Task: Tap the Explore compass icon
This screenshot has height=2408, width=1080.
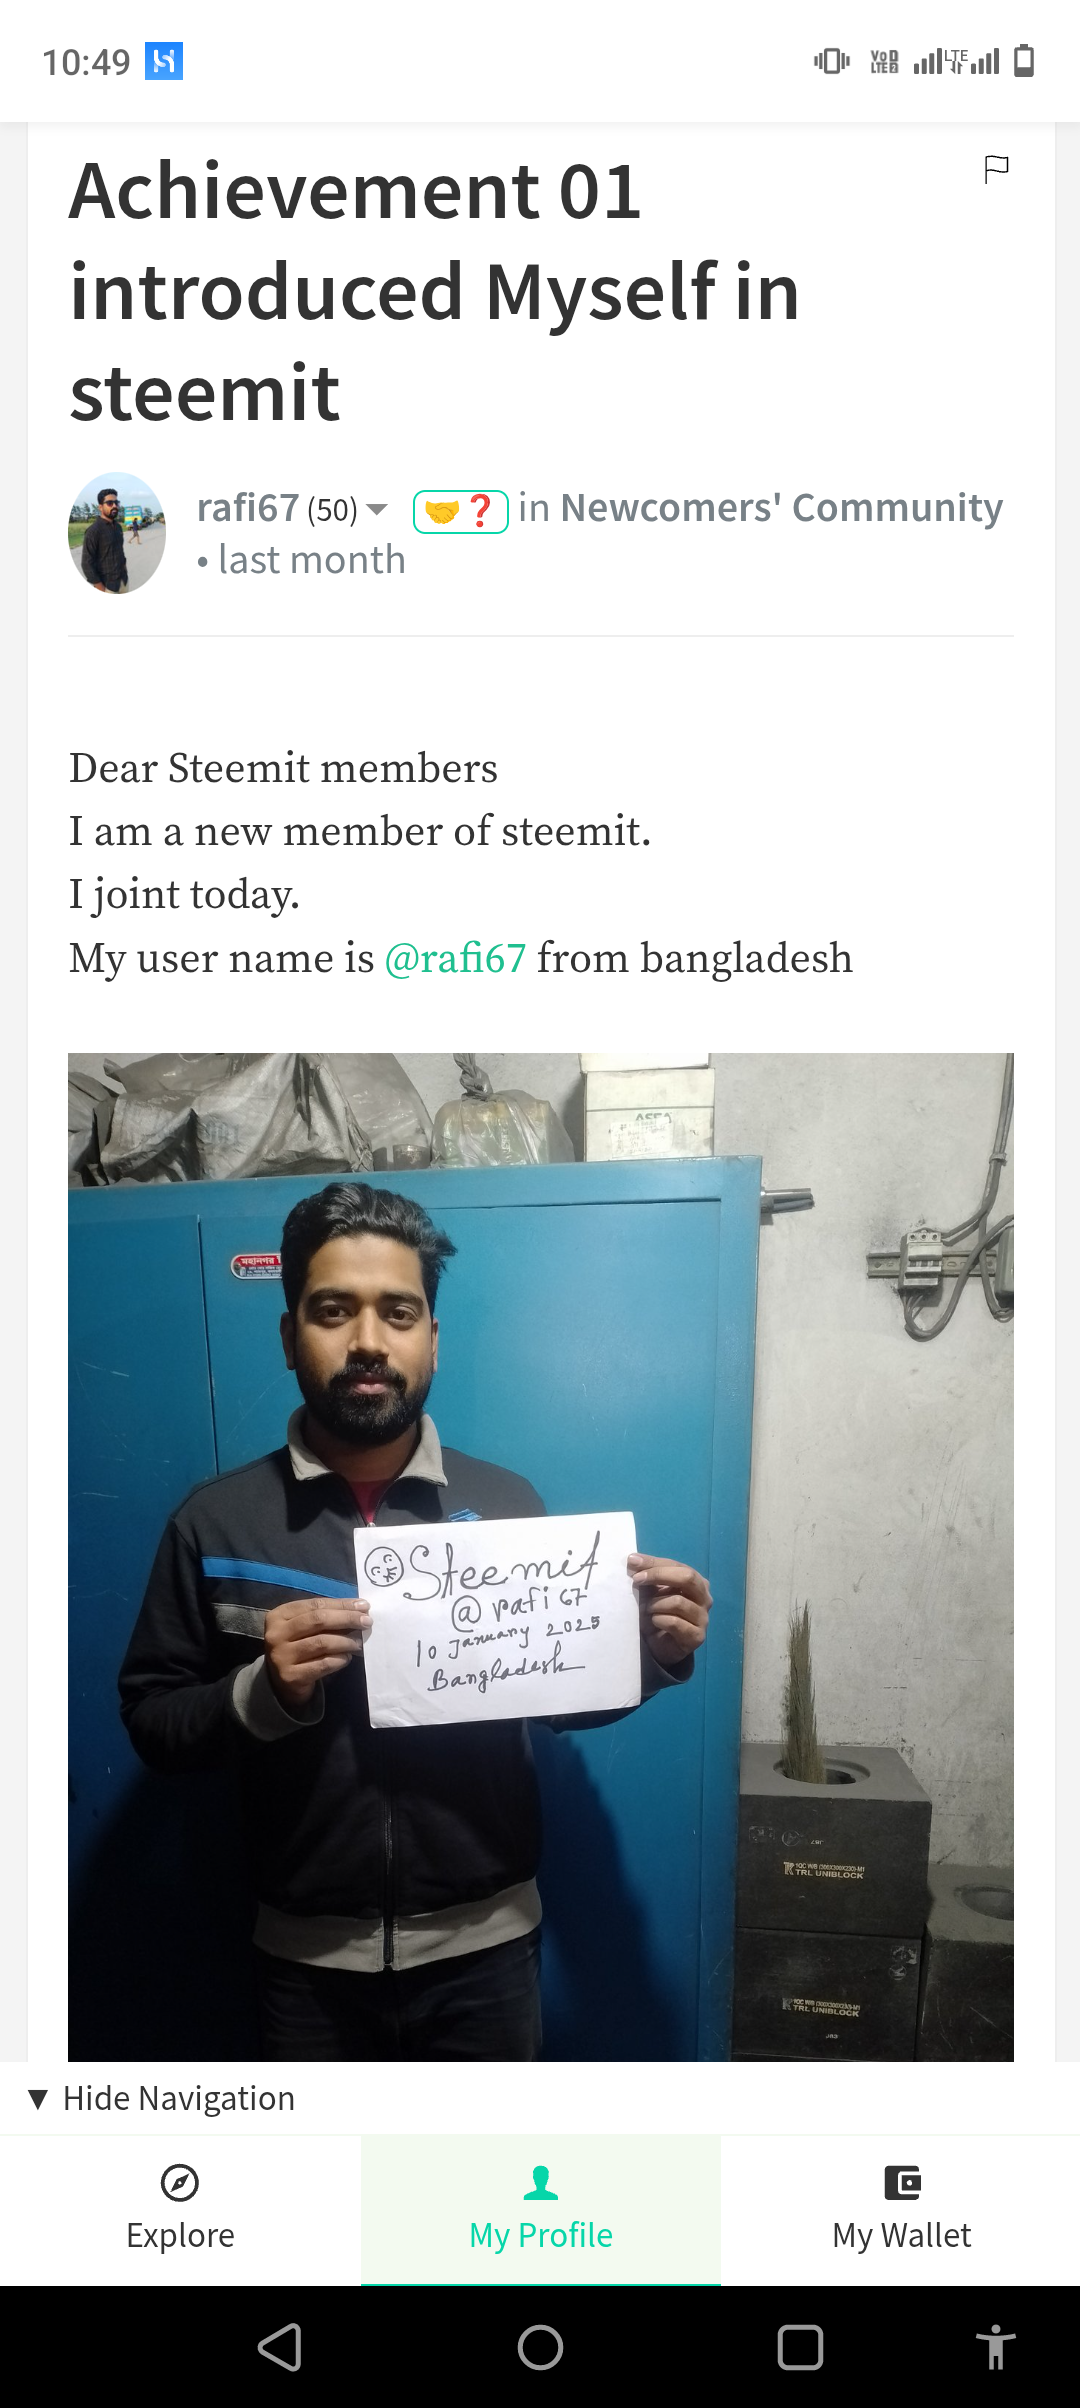Action: (180, 2183)
